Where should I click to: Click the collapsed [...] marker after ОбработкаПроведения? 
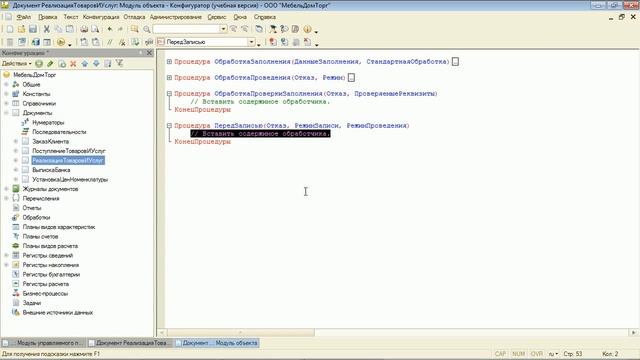tap(351, 78)
